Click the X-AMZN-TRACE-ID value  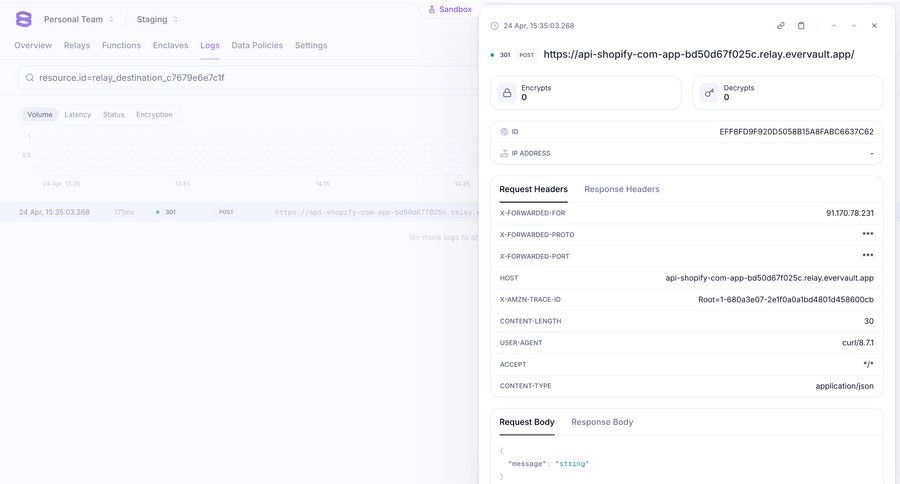click(x=786, y=300)
